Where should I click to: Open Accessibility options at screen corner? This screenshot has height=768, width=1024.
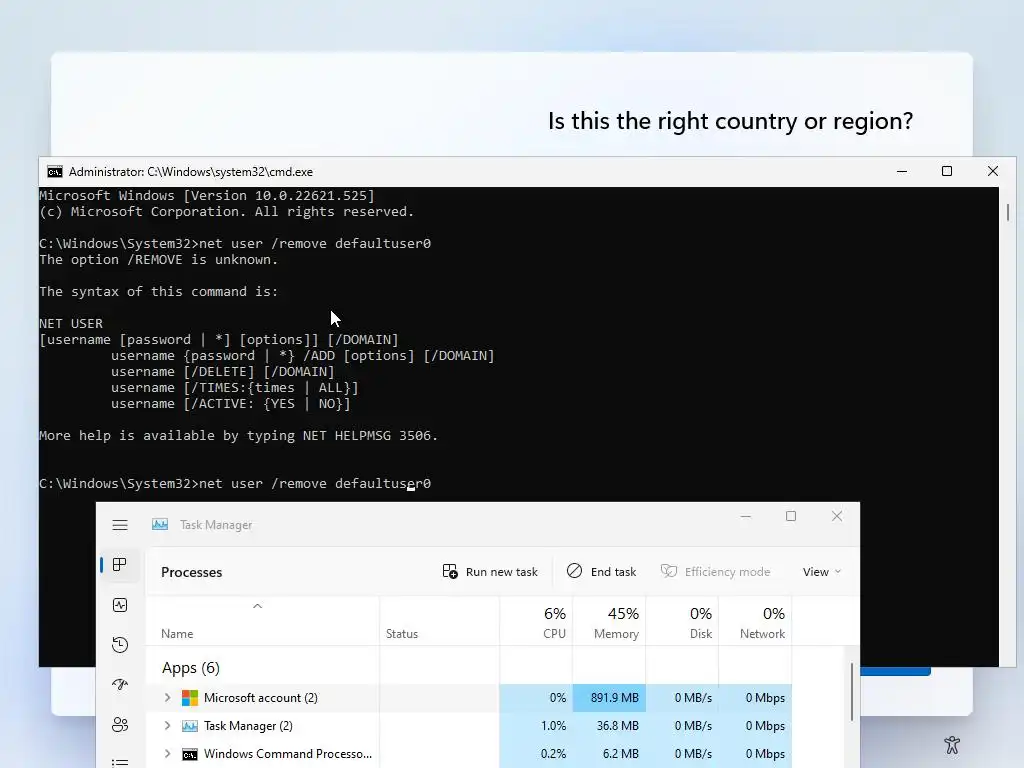pyautogui.click(x=952, y=744)
